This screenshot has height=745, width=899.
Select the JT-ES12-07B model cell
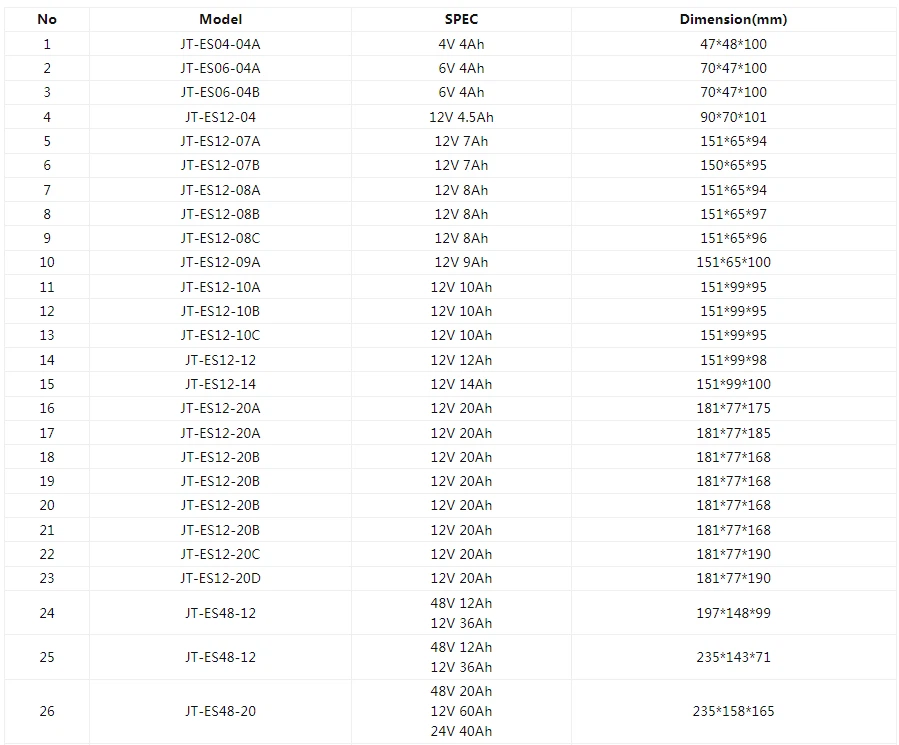220,165
